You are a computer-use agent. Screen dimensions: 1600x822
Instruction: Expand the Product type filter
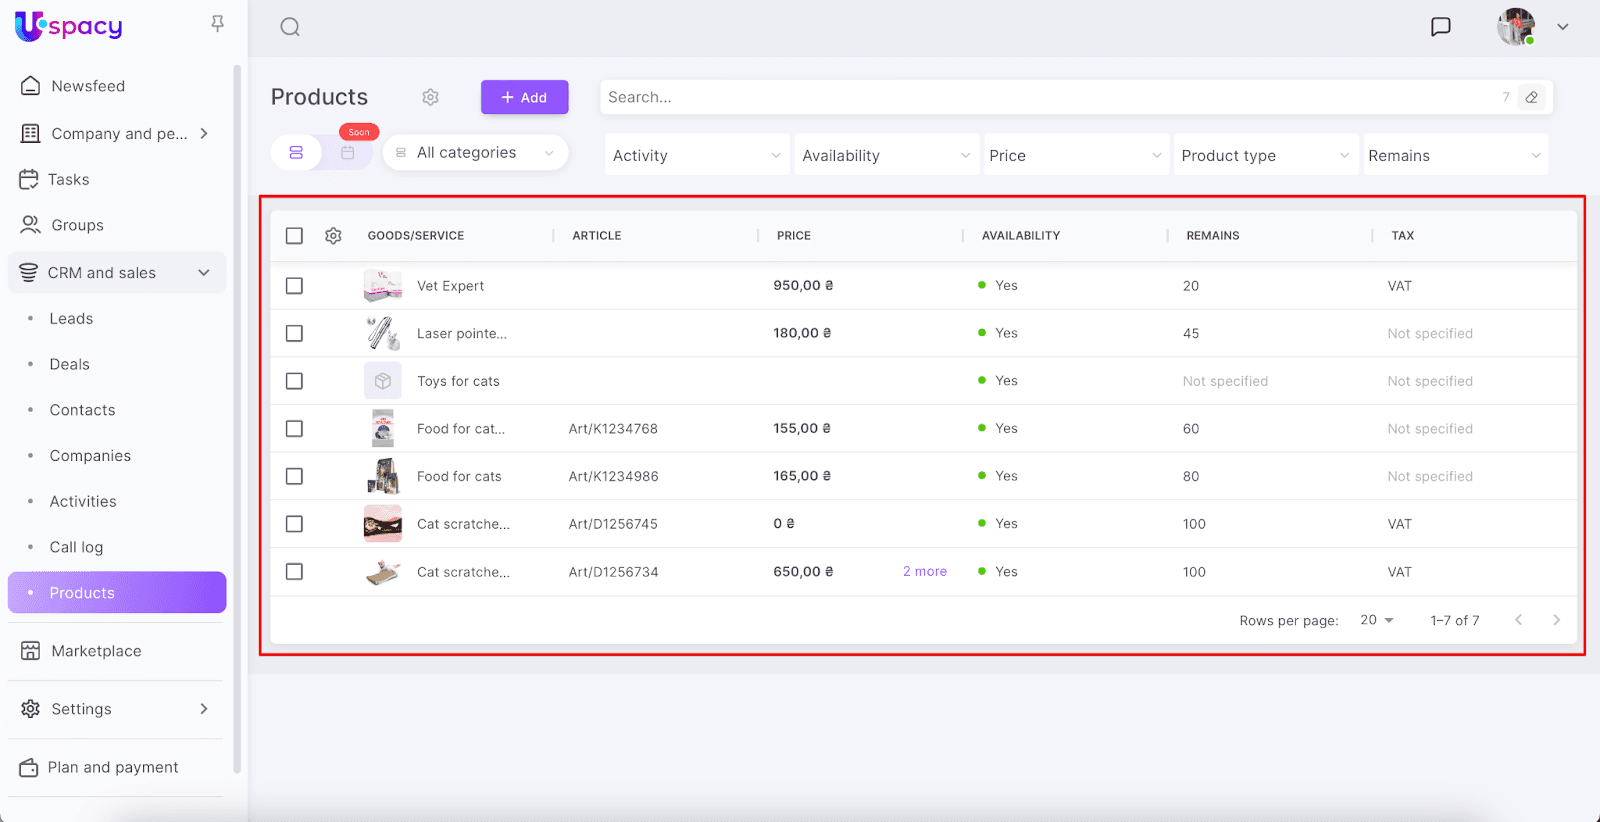(1265, 156)
